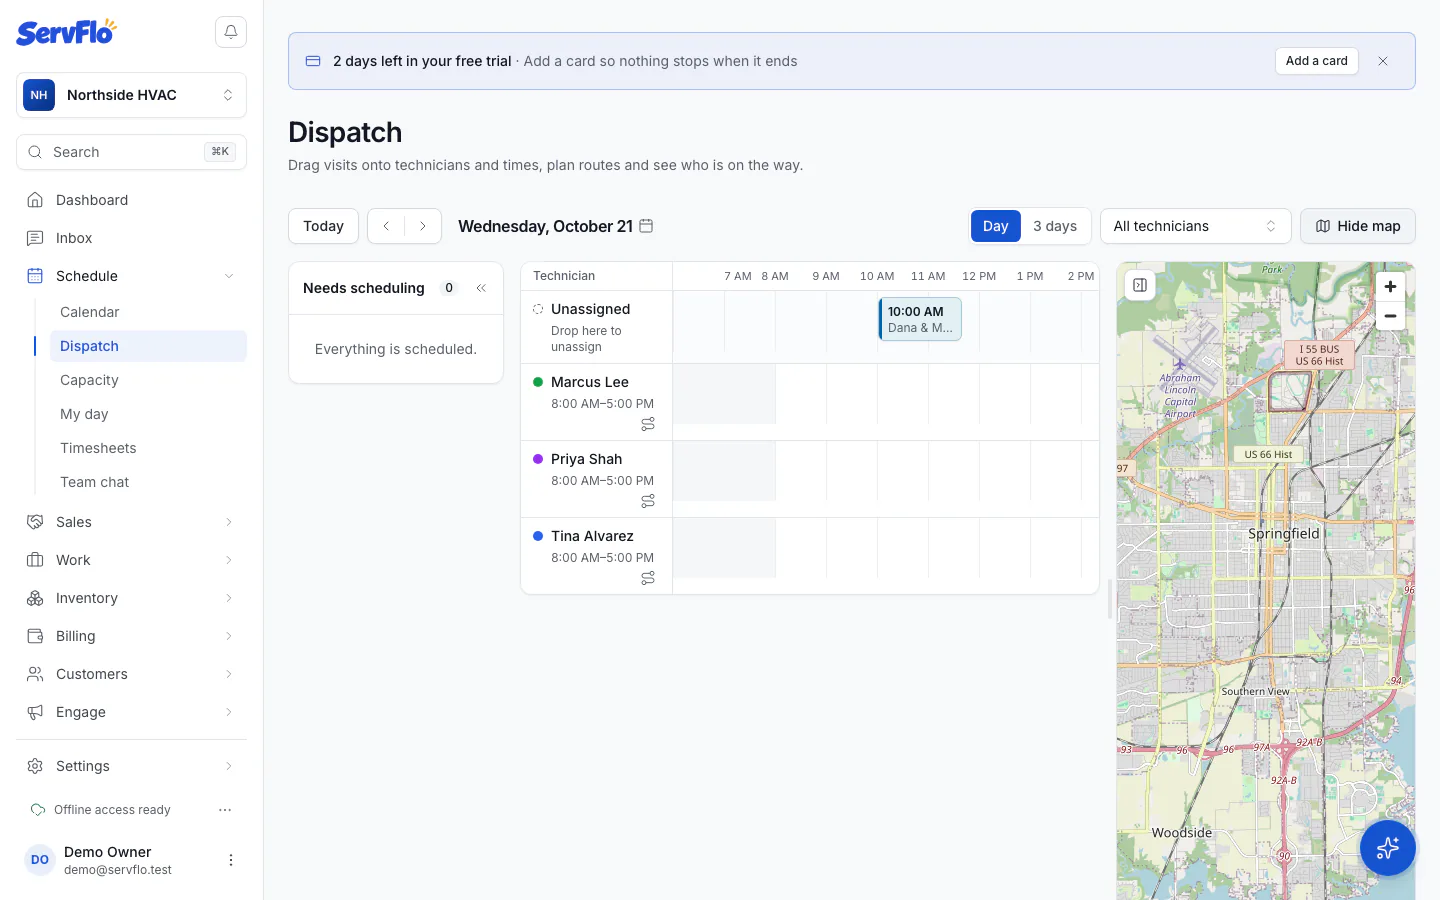Open the notifications bell
This screenshot has width=1440, height=900.
click(x=231, y=32)
